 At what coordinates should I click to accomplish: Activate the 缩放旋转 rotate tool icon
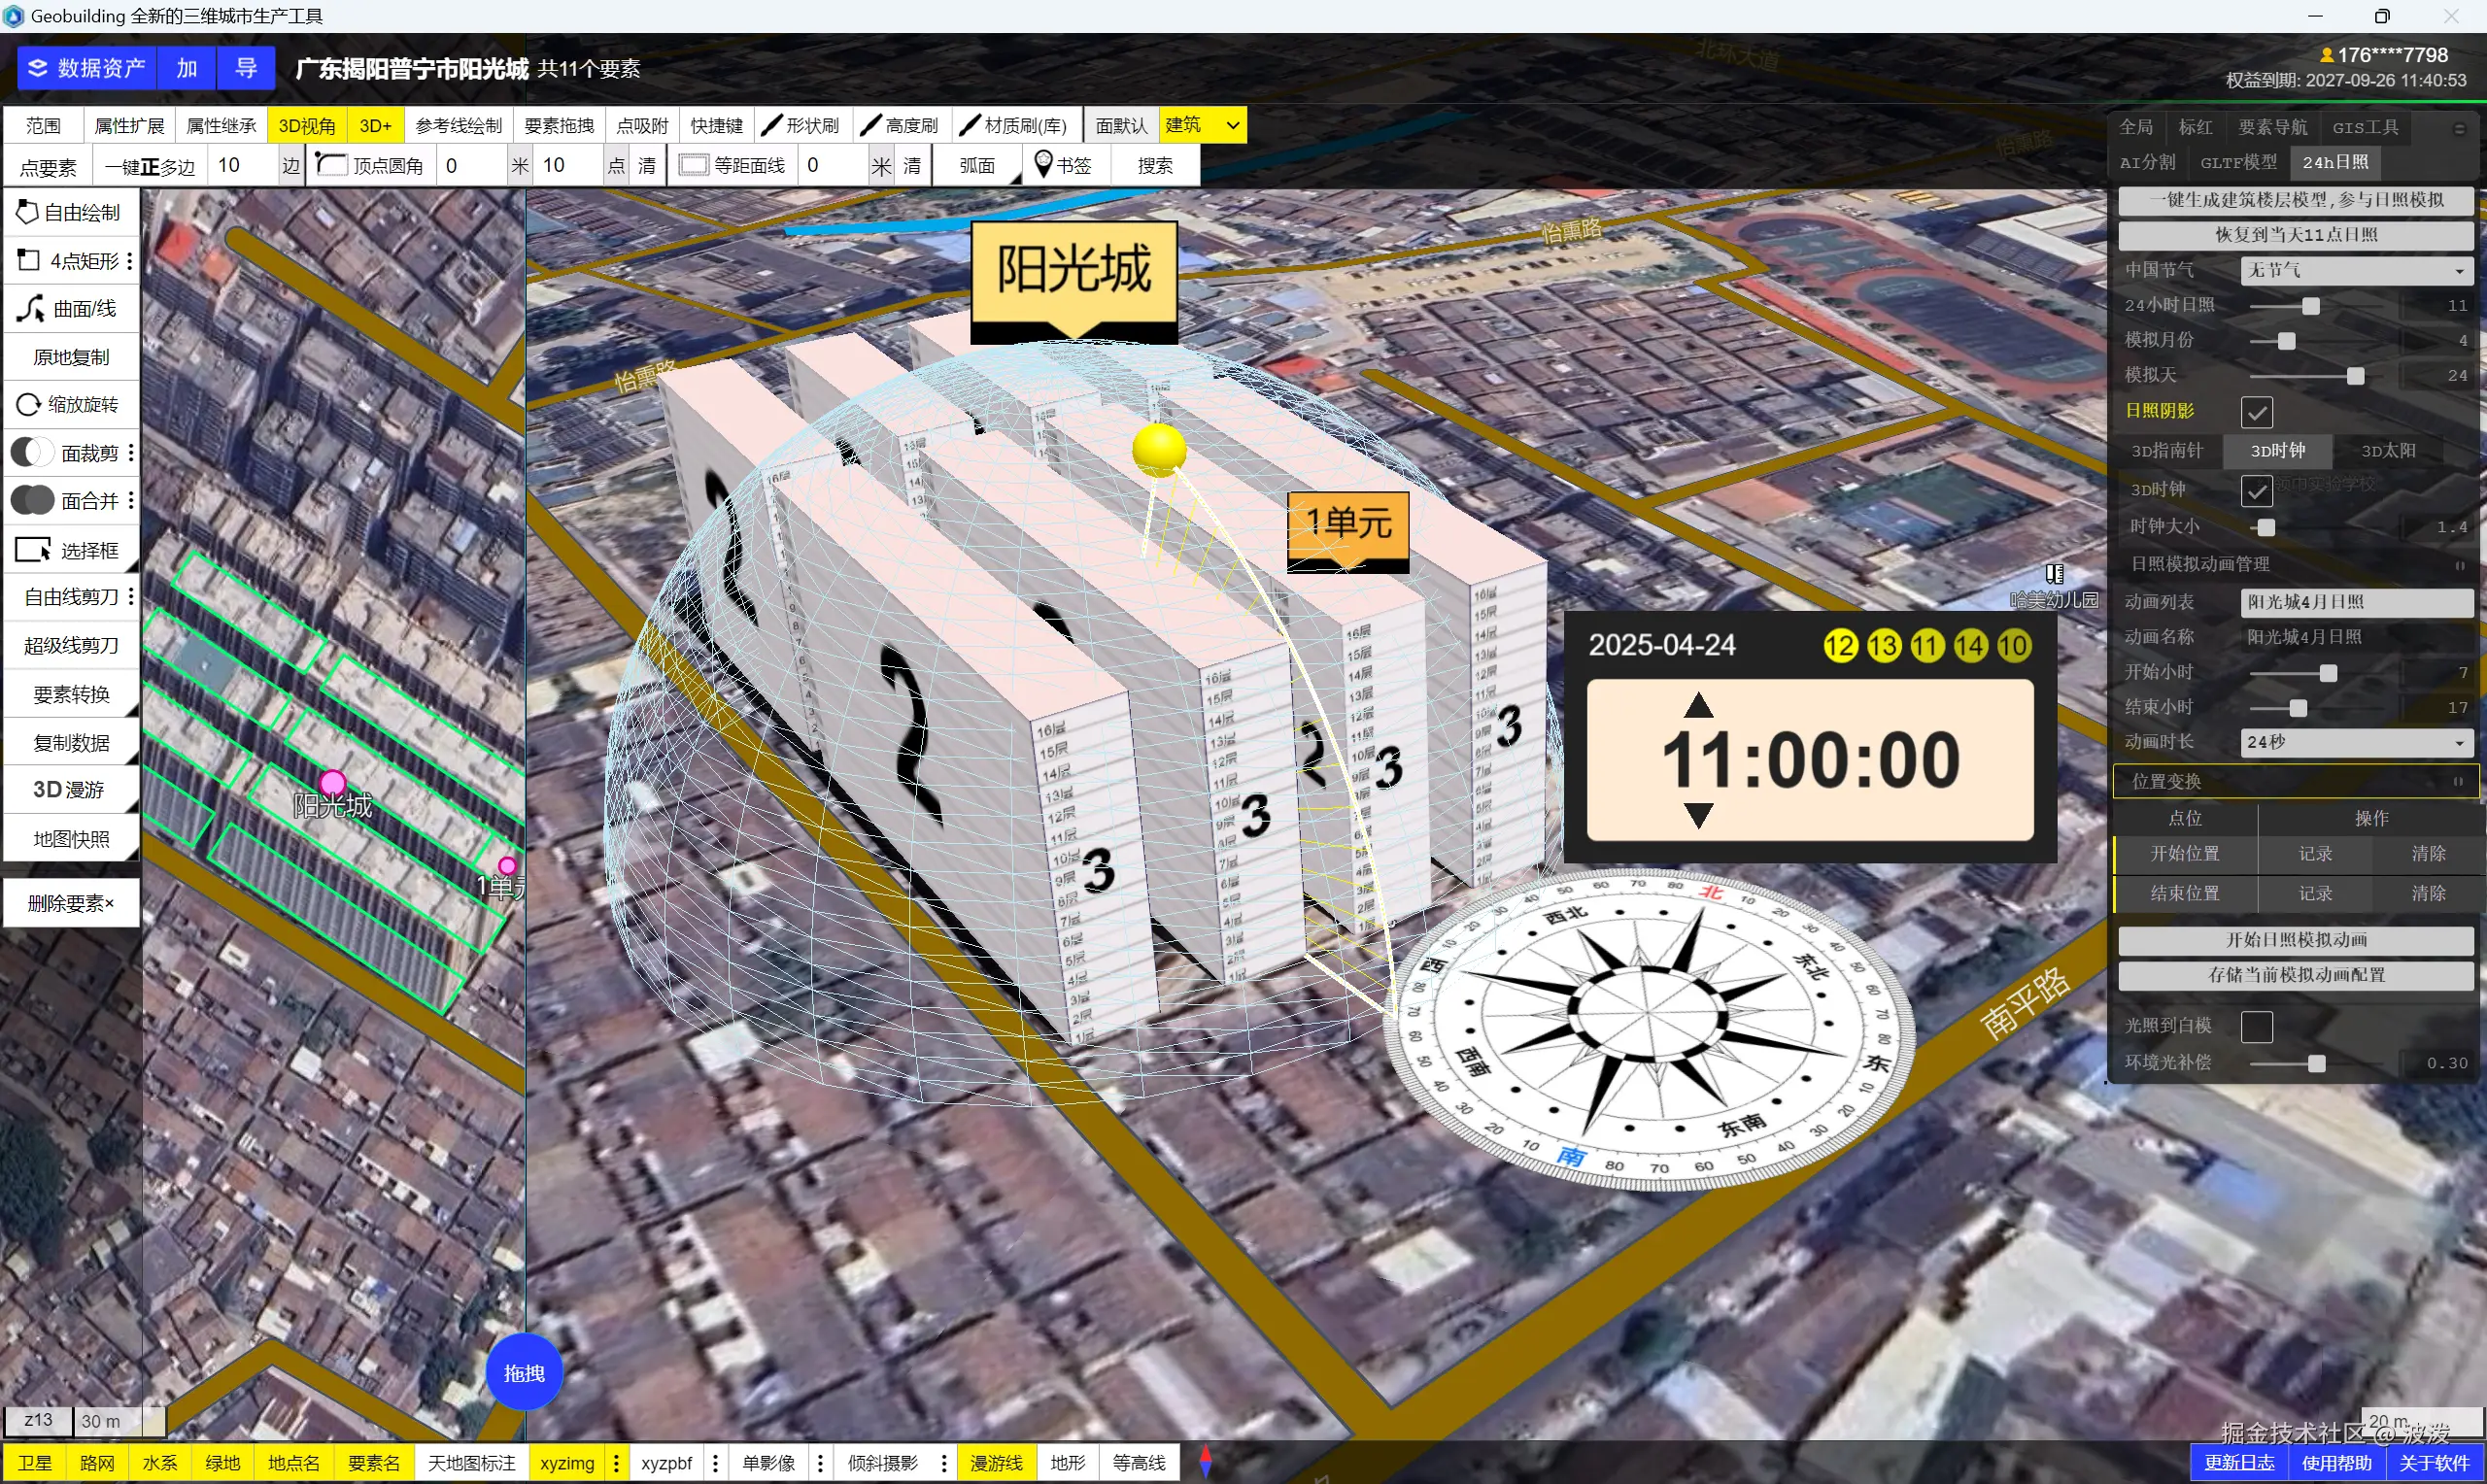pyautogui.click(x=28, y=405)
